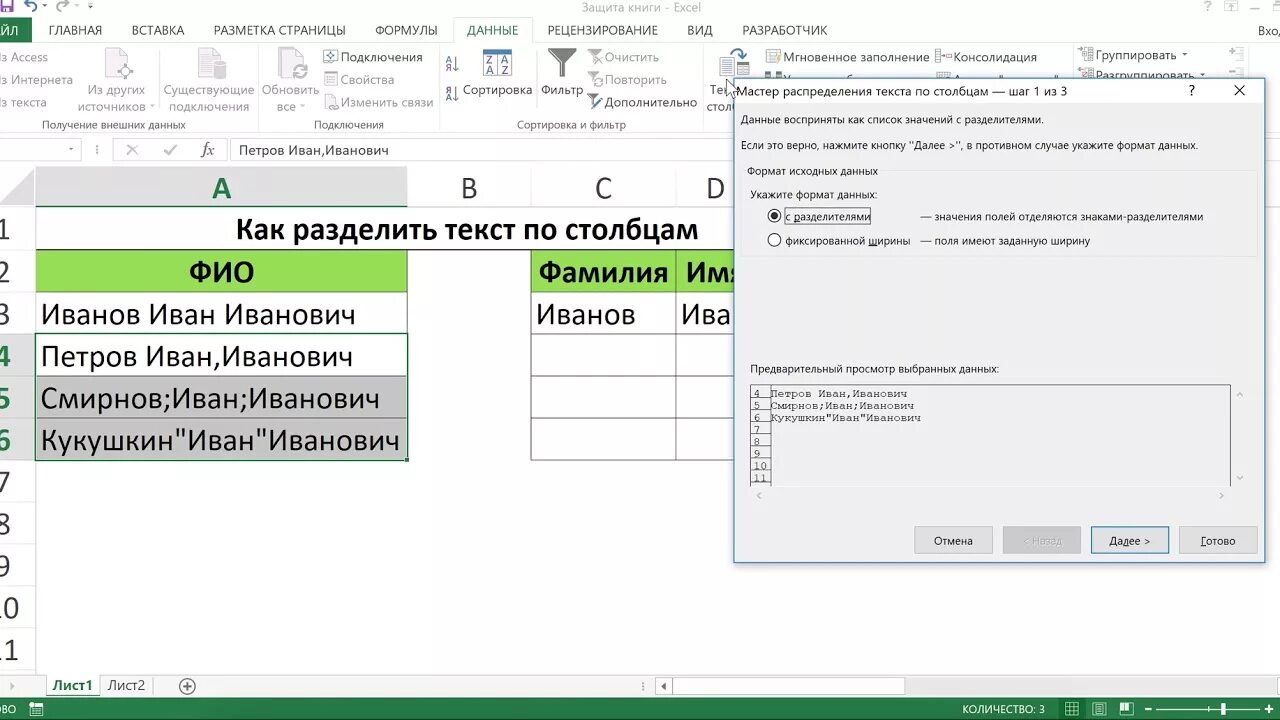Save the workbook via the quick access floppy icon
Screen dimensions: 1280x720
coord(6,7)
